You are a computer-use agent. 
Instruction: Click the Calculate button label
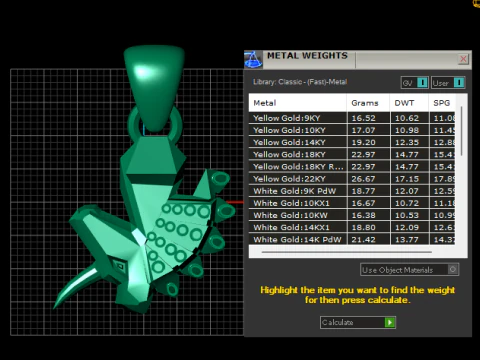337,322
